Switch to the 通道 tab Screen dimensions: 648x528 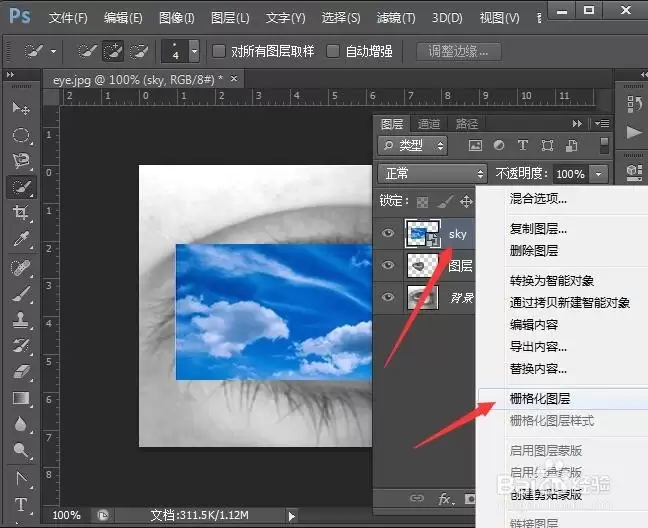[x=429, y=124]
